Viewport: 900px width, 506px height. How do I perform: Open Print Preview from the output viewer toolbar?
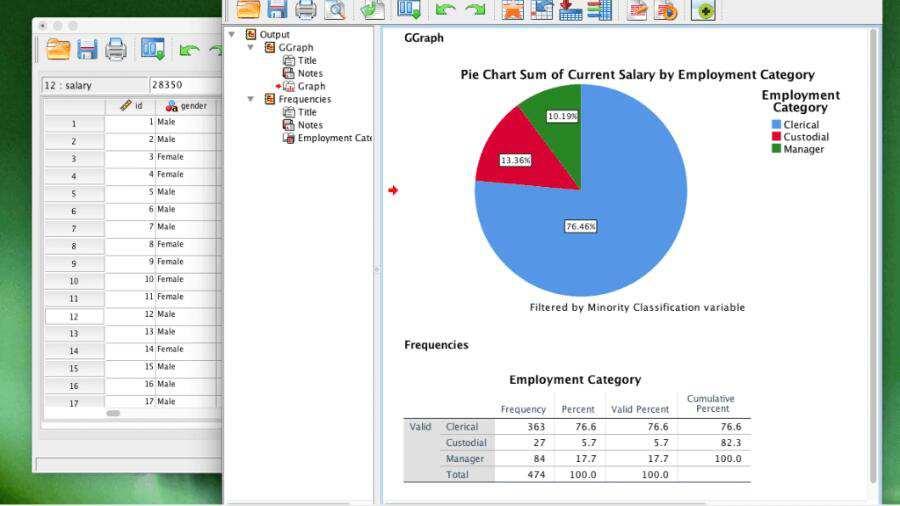tap(335, 10)
